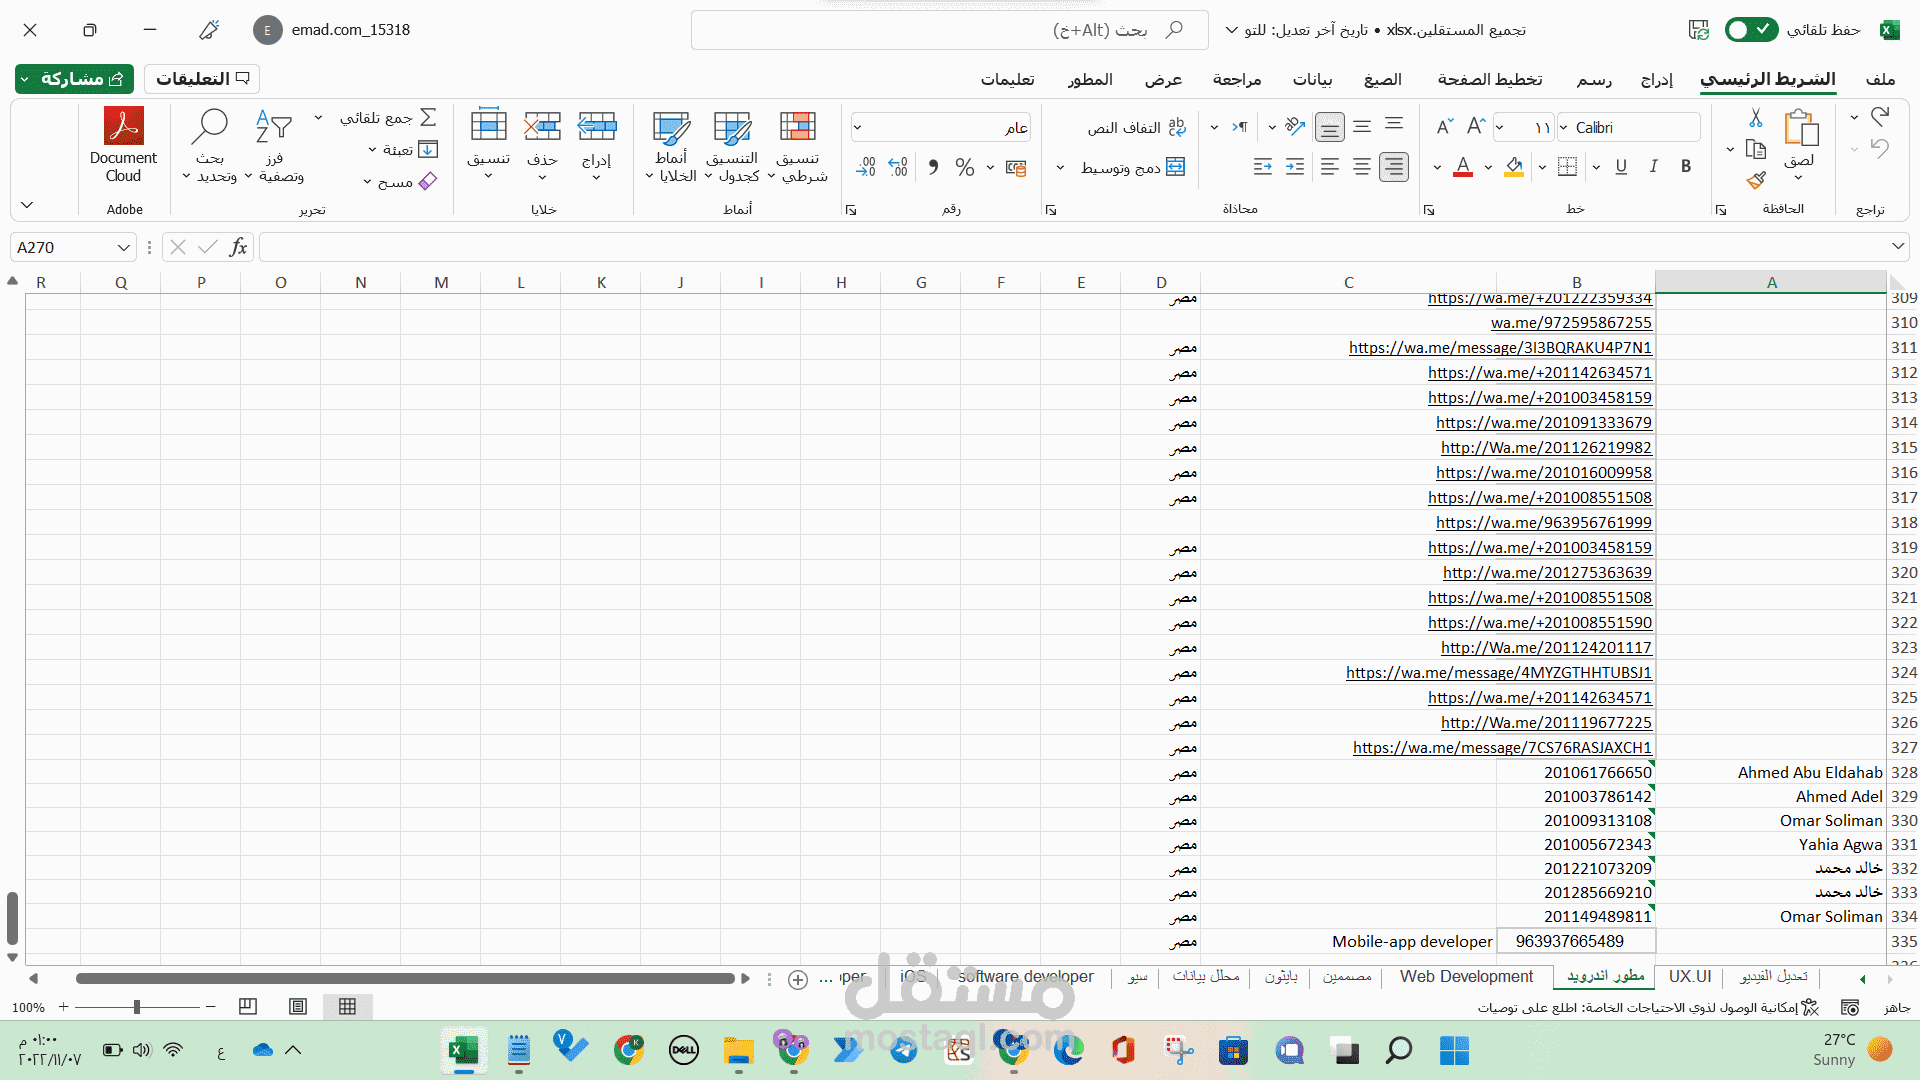Image resolution: width=1920 pixels, height=1080 pixels.
Task: Open the Formulas (الصيغ) ribbon tab
Action: pyautogui.click(x=1382, y=79)
